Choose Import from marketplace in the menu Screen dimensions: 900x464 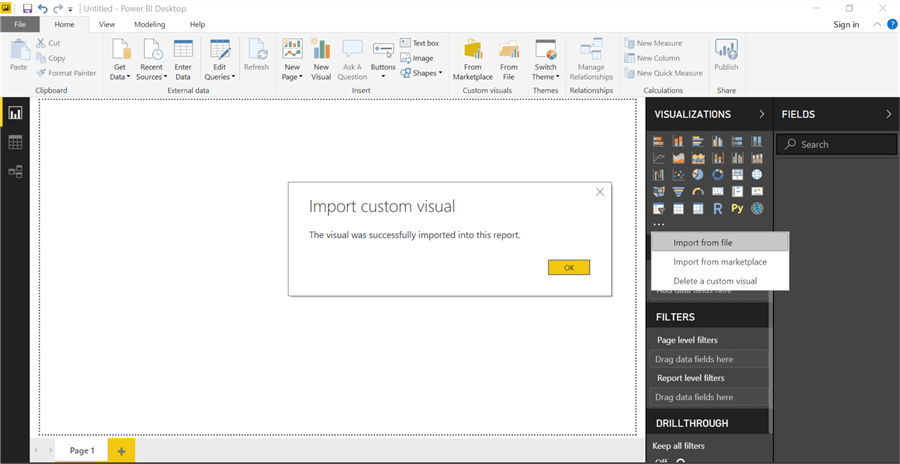pos(720,262)
